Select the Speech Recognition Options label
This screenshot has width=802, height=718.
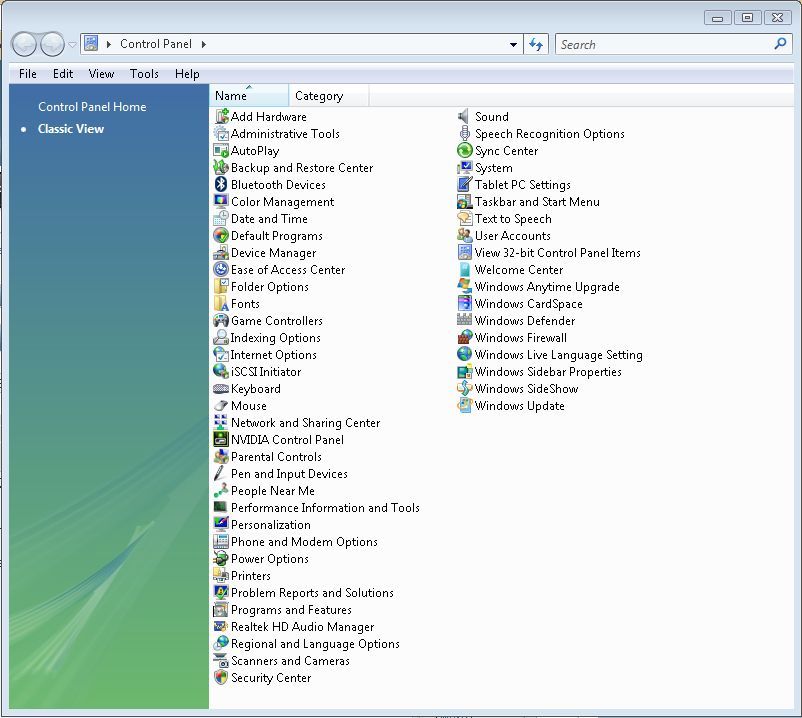(550, 134)
